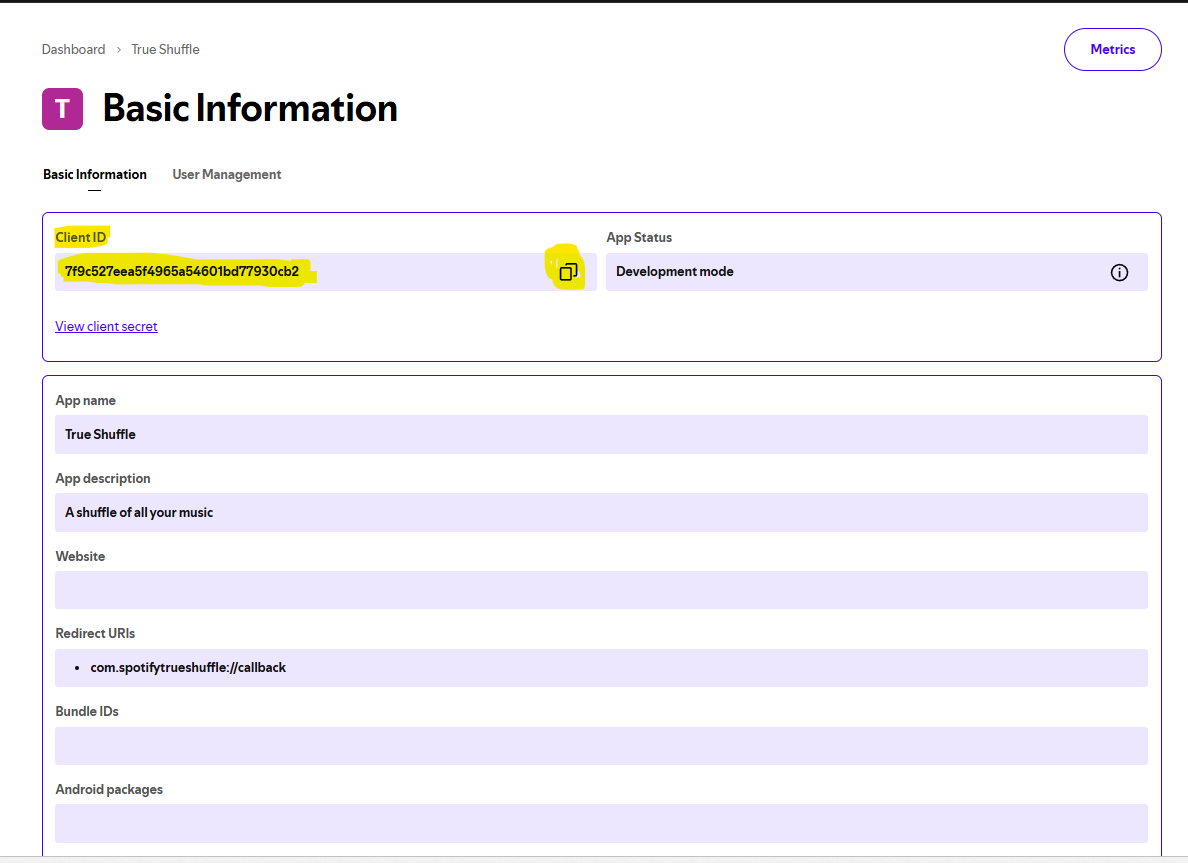Open the Metrics button

(x=1112, y=49)
